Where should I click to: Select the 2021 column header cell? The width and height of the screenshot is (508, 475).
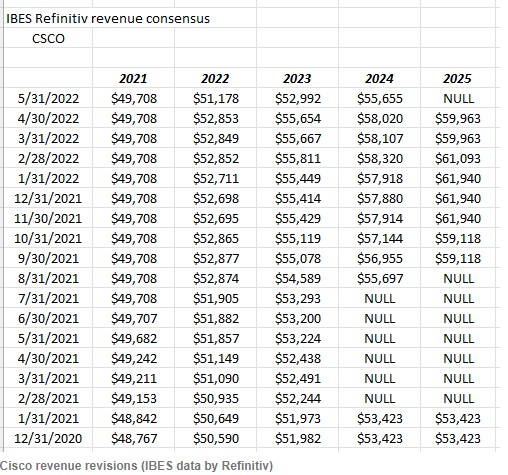coord(133,79)
